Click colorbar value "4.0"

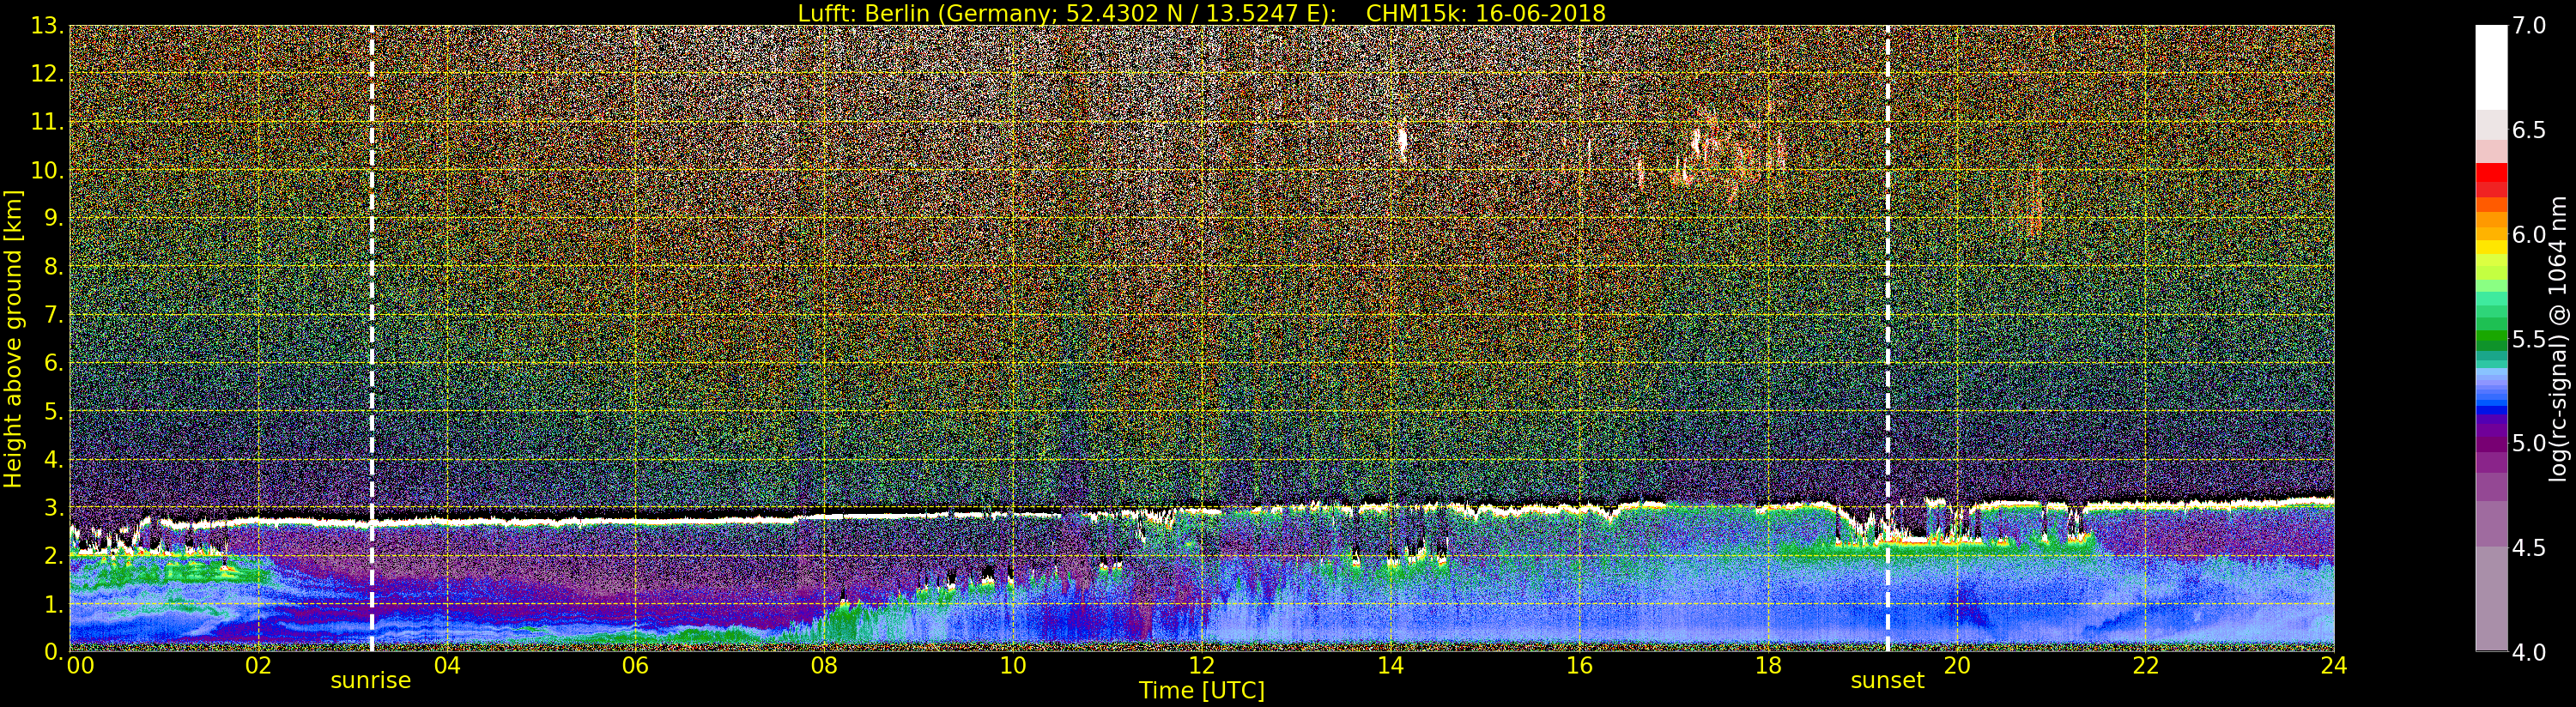tap(2529, 652)
